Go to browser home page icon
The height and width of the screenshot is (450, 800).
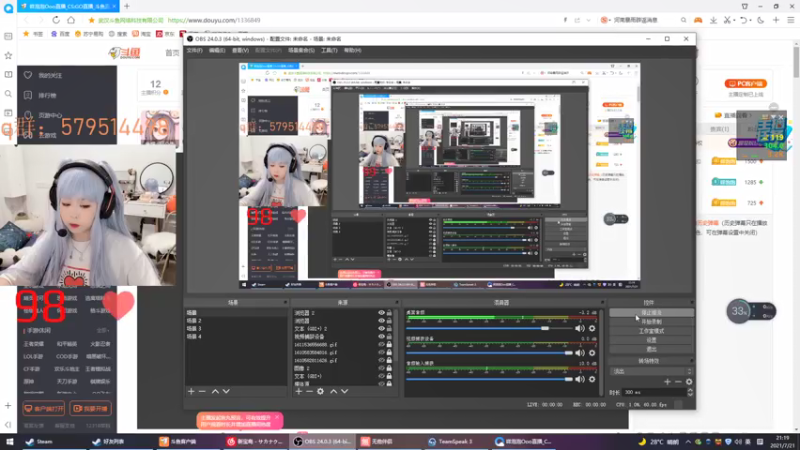coord(71,20)
